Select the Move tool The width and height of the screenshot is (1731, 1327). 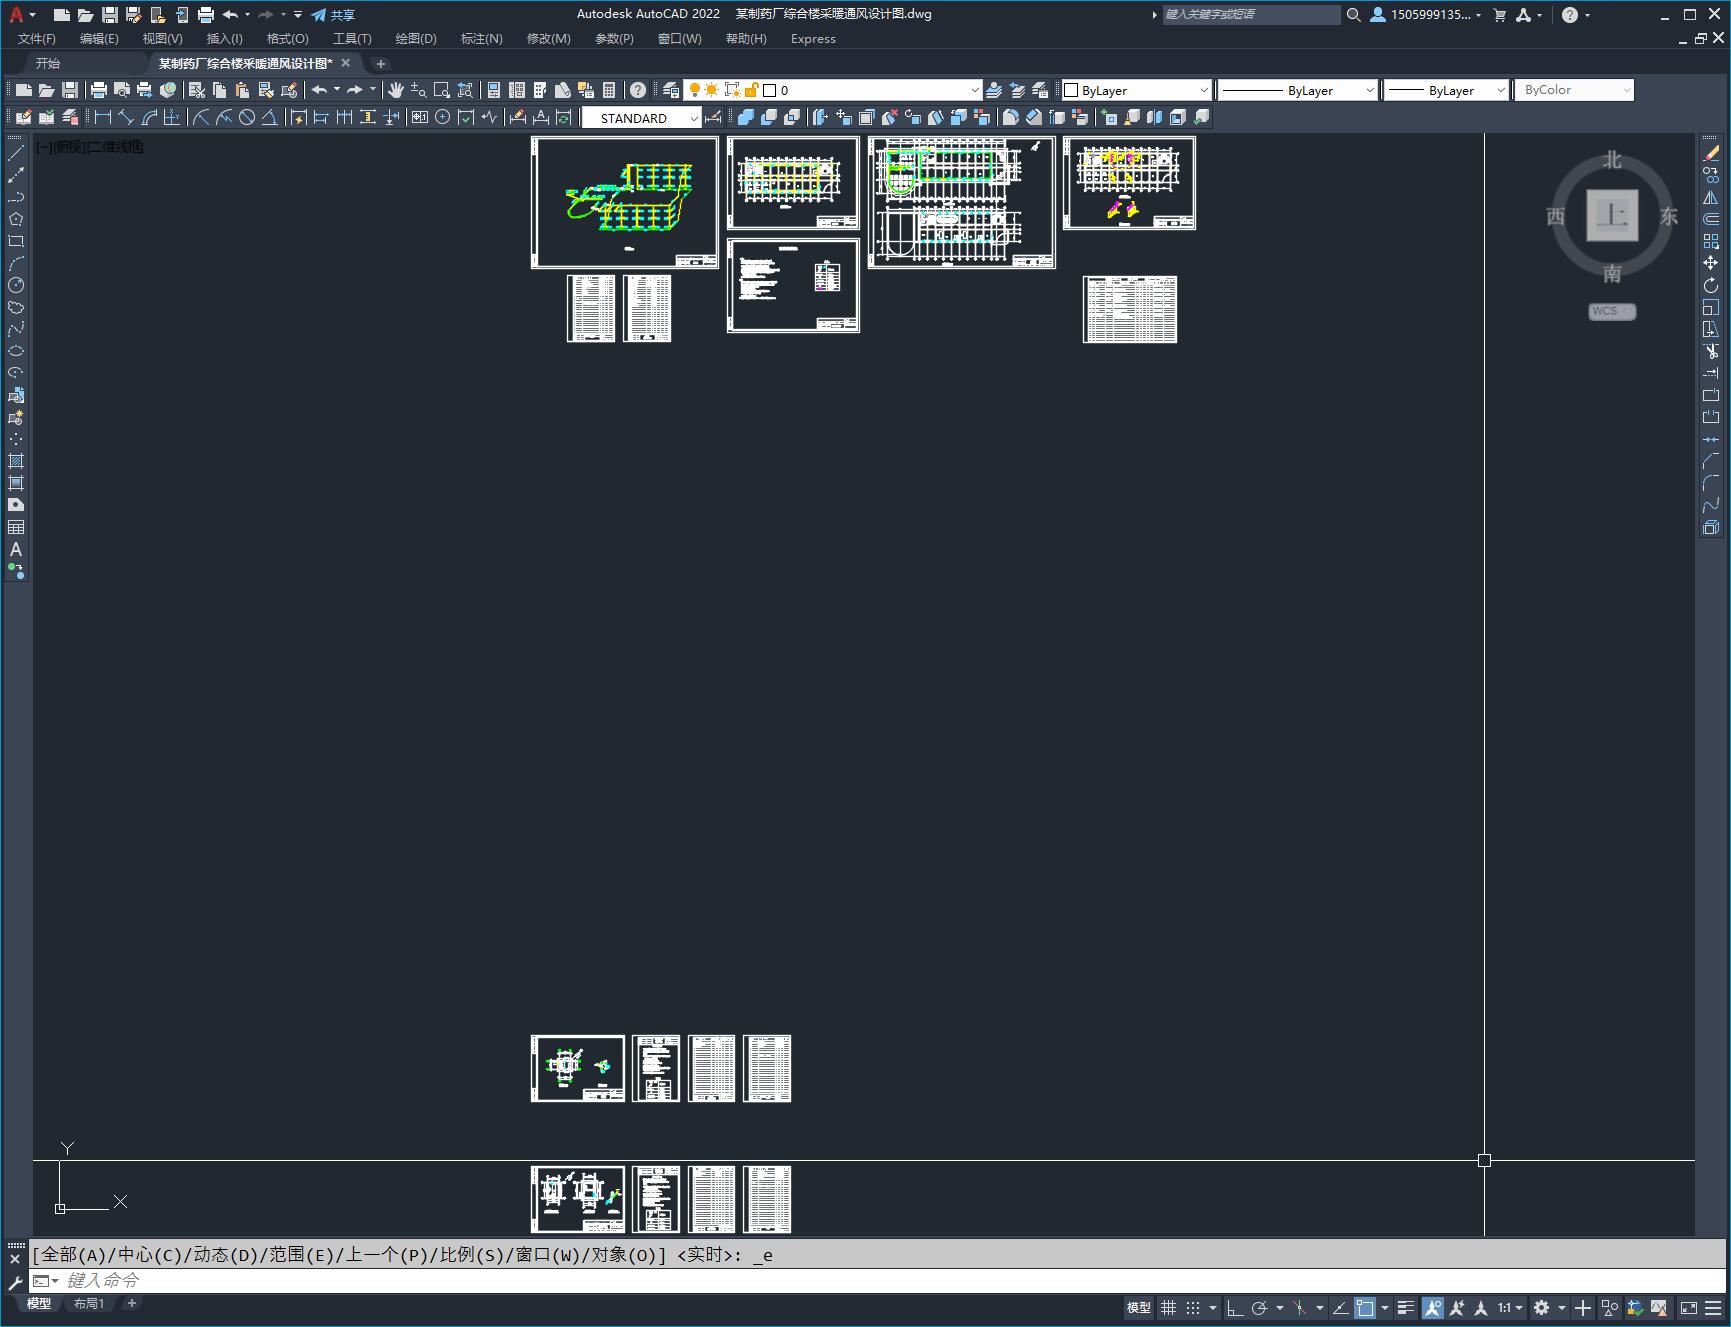pos(1711,263)
